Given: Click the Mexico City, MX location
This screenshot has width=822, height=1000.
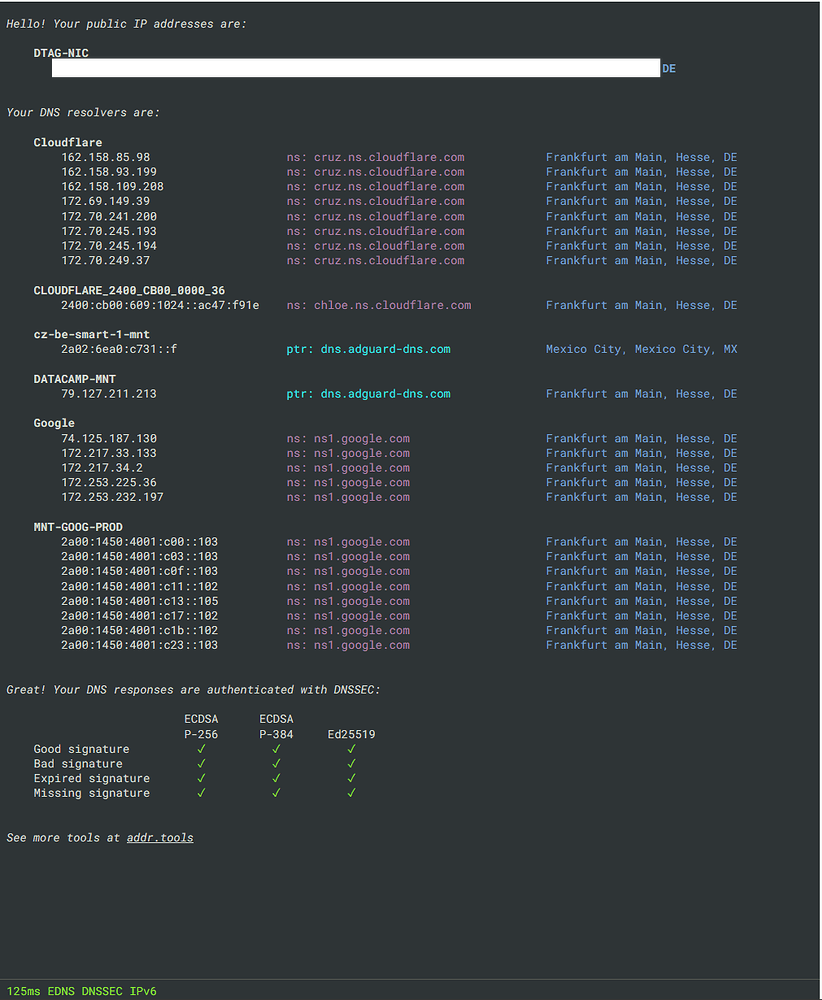Looking at the screenshot, I should 642,349.
